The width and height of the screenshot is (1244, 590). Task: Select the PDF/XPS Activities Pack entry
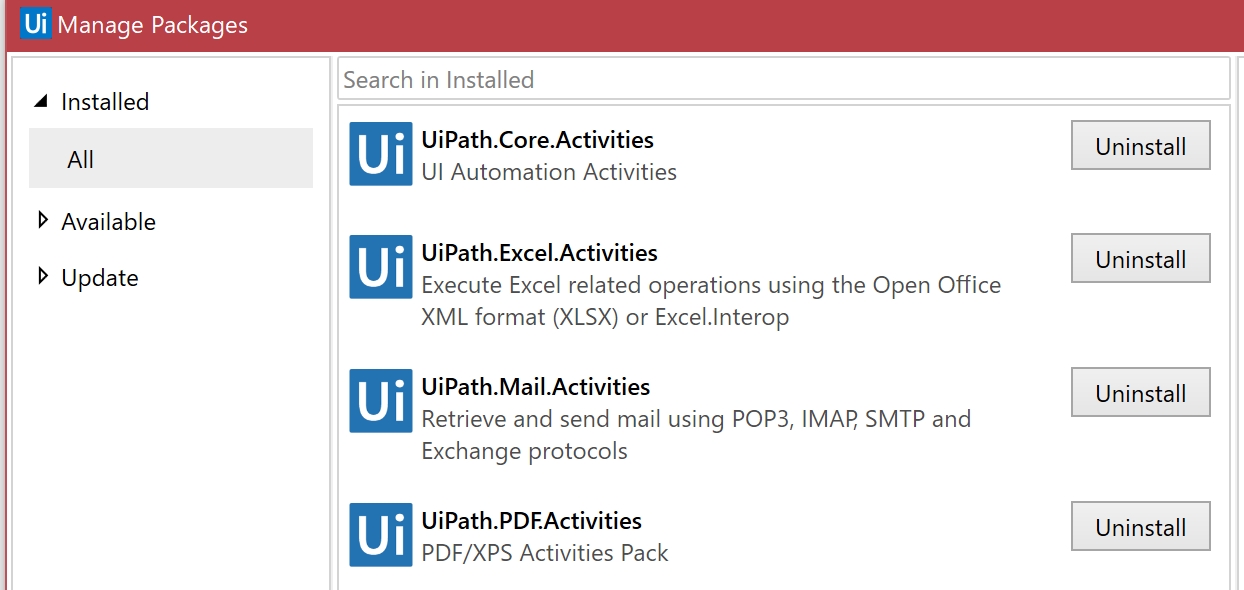[x=545, y=552]
